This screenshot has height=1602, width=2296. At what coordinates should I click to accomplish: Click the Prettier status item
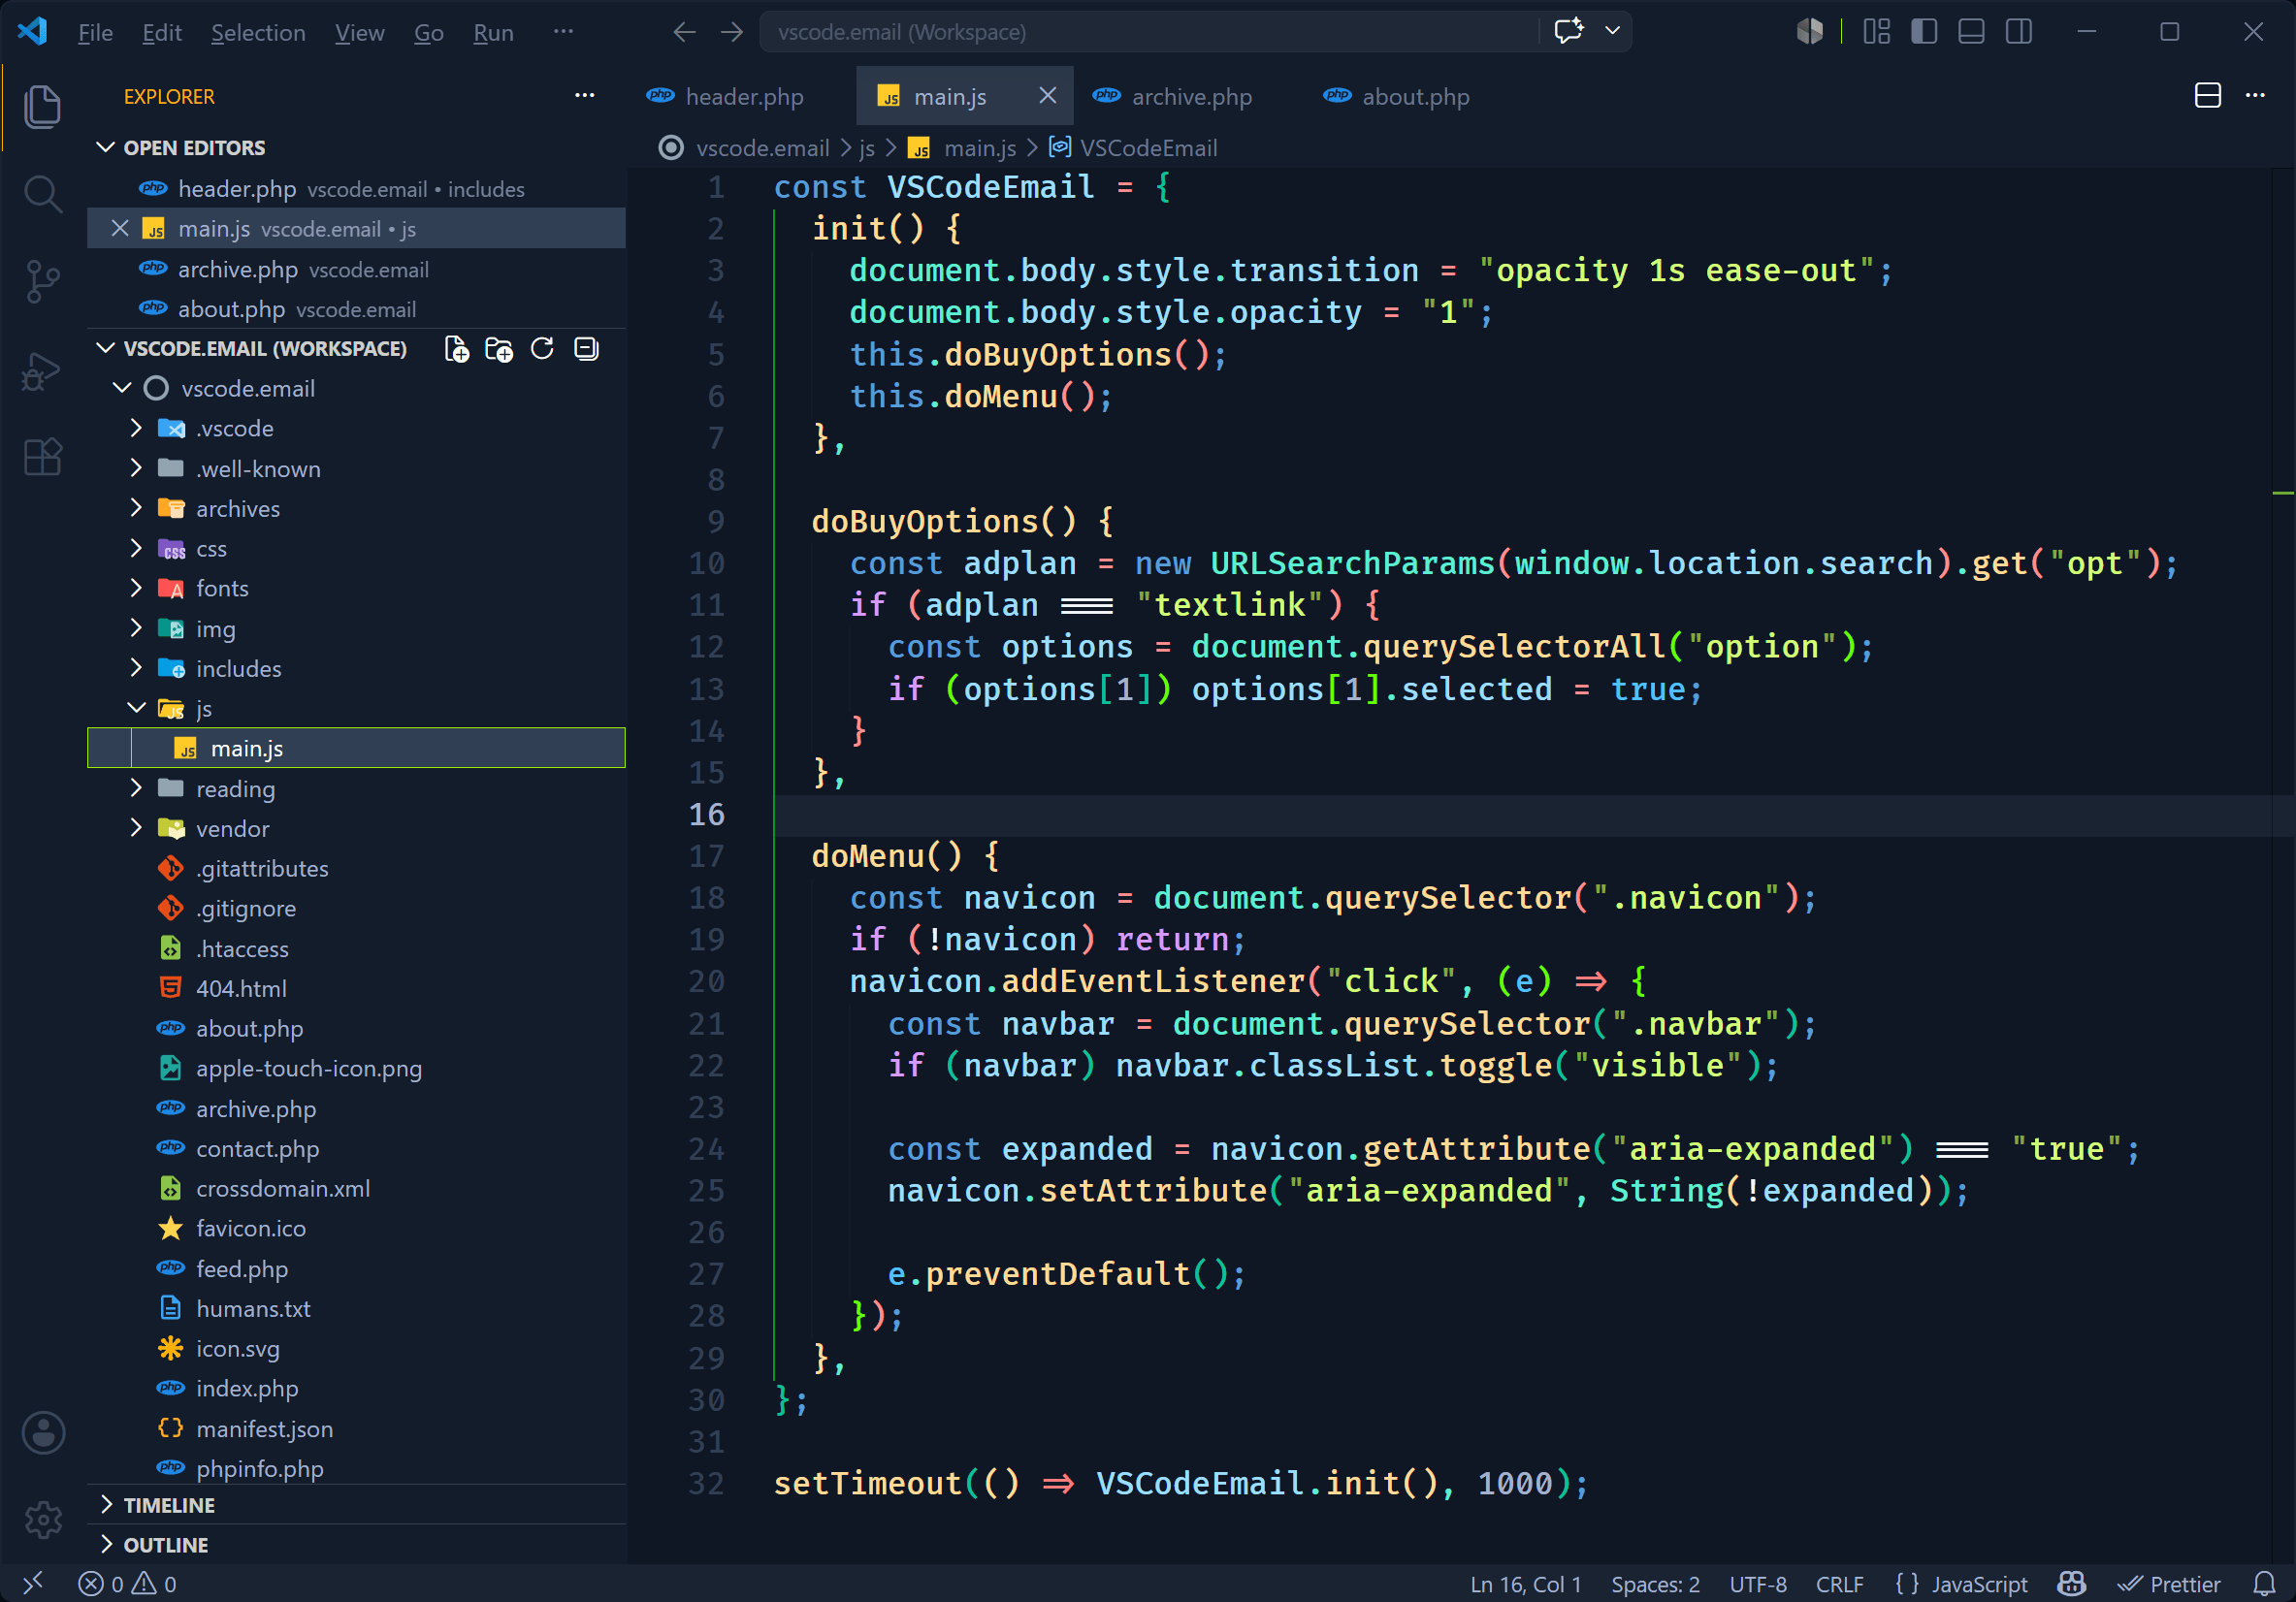[x=2169, y=1584]
